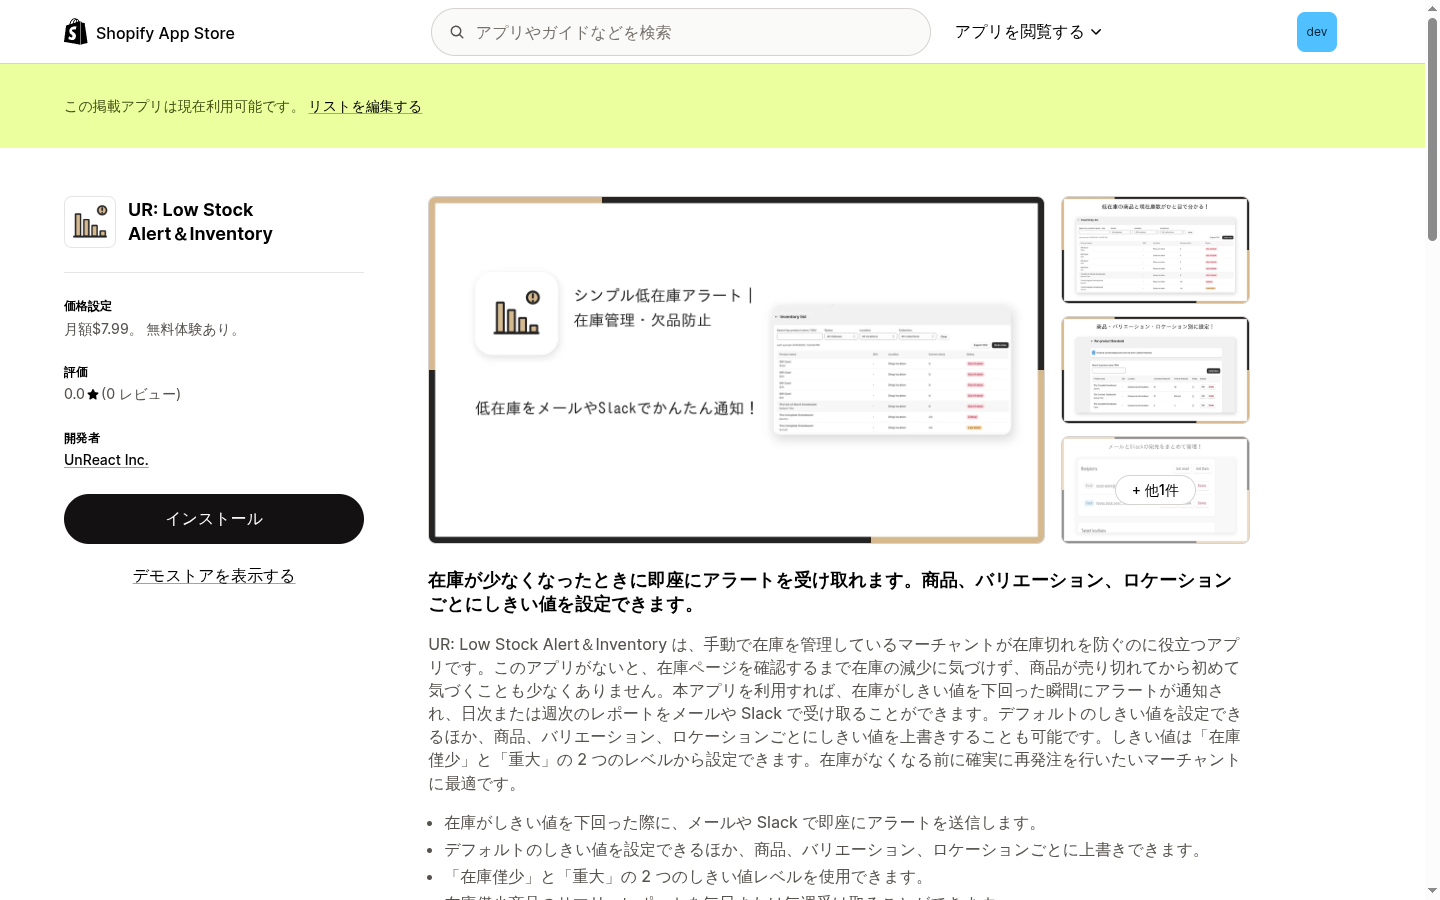Click the app logo inside main screenshot
This screenshot has height=900, width=1440.
point(517,313)
